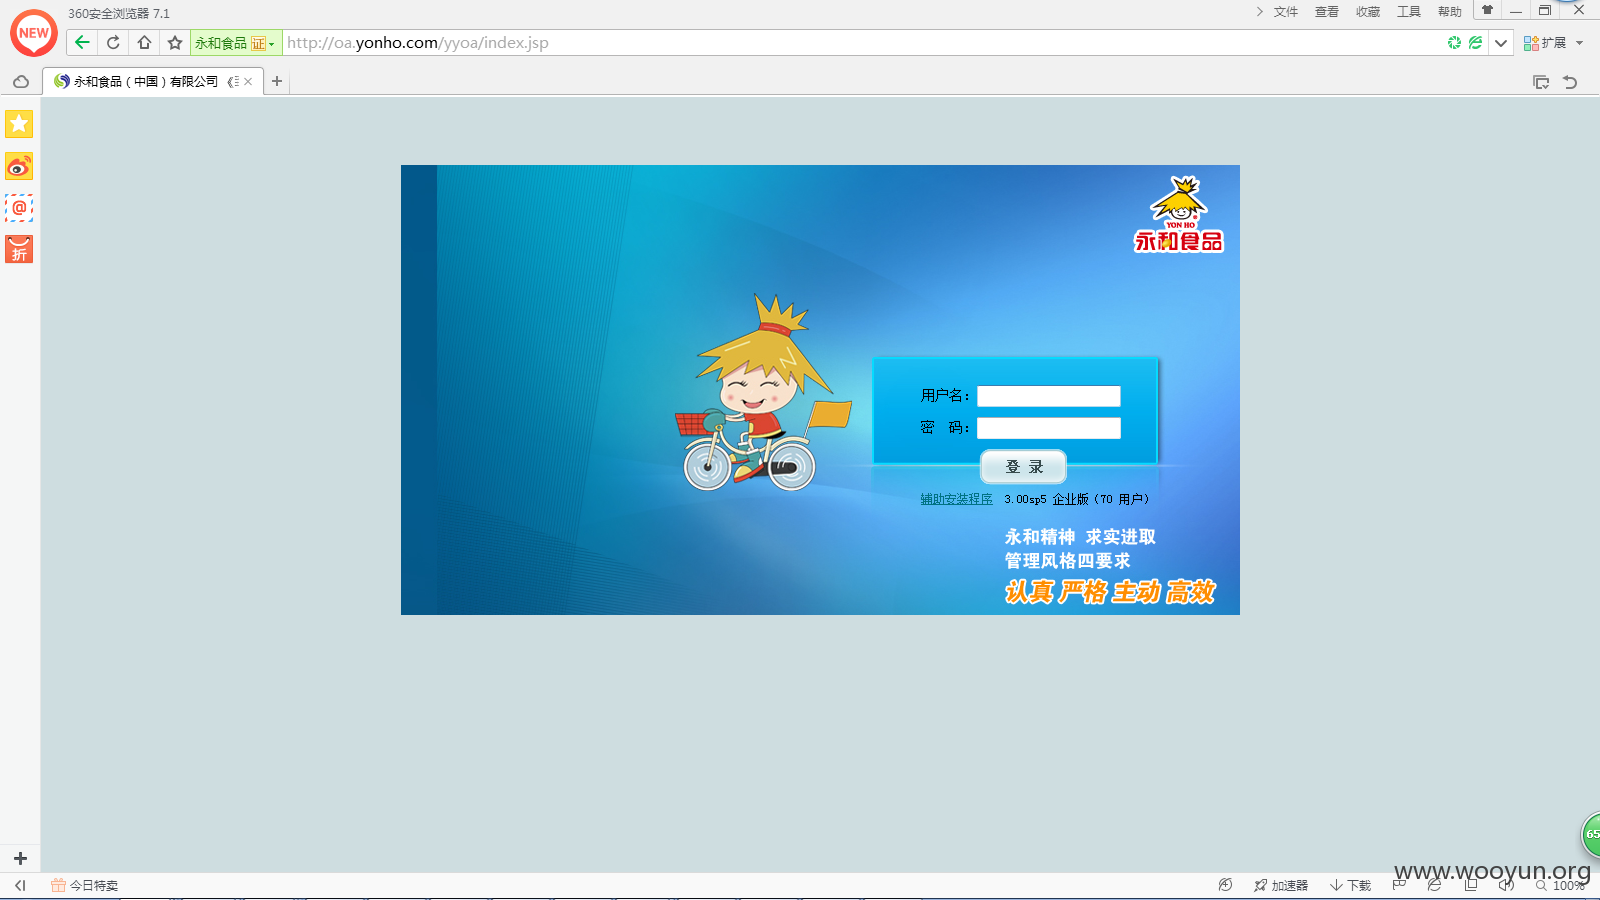Go back using the green arrow
The height and width of the screenshot is (900, 1600).
click(x=82, y=42)
